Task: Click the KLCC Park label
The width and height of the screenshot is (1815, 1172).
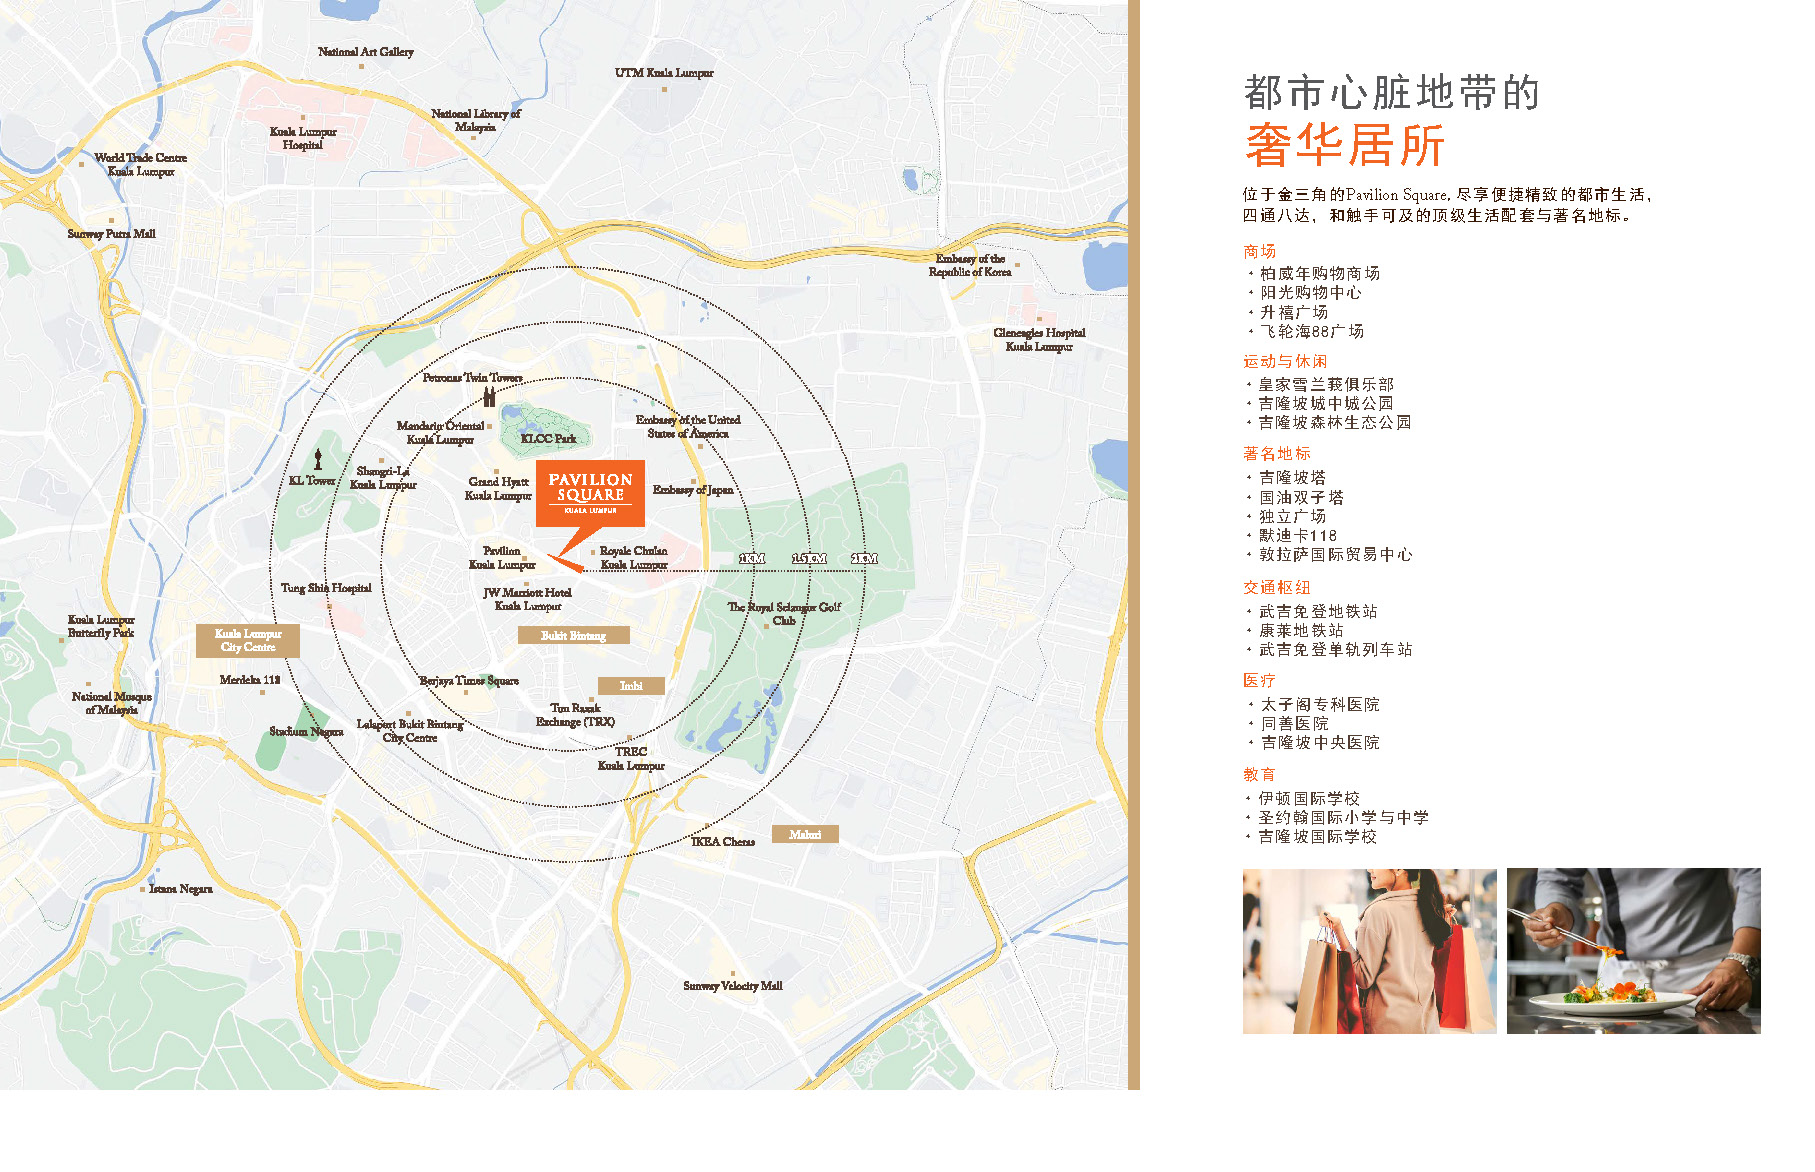Action: pos(548,439)
